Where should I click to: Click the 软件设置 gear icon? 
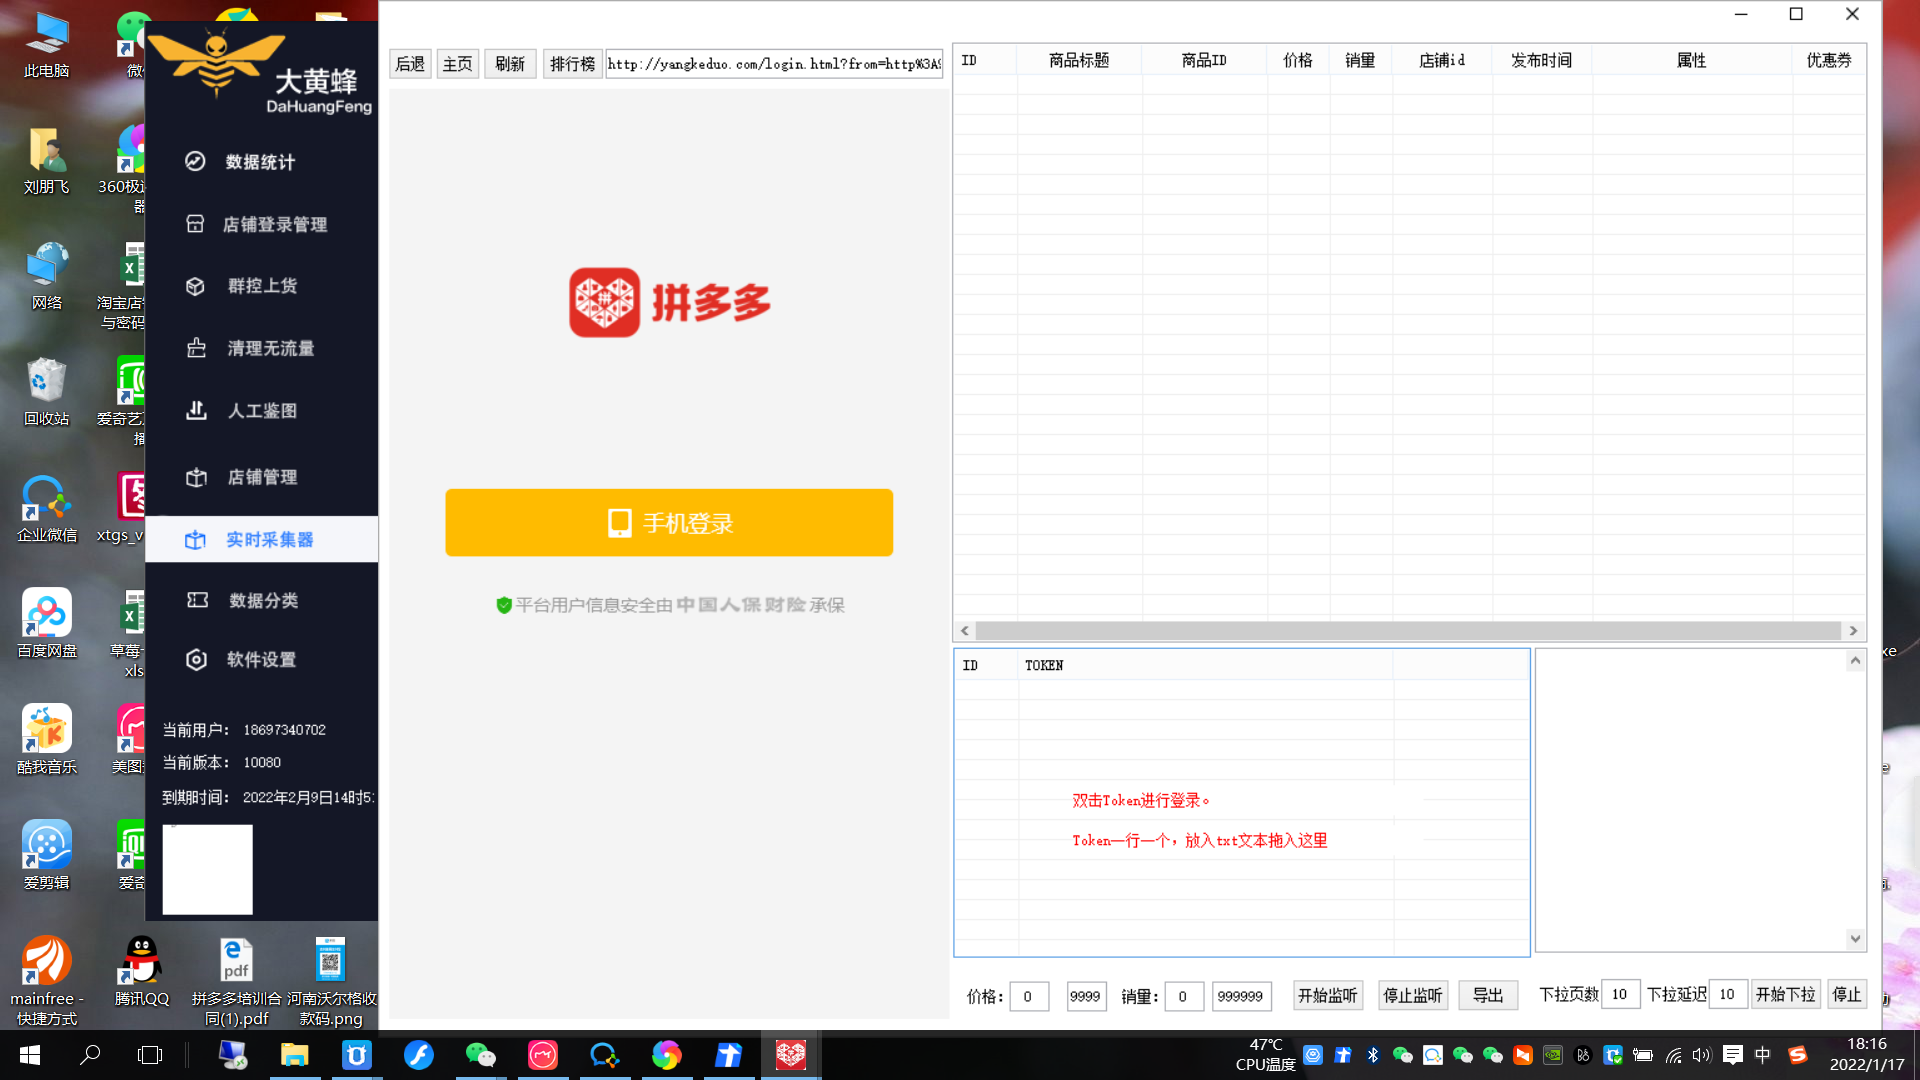196,659
